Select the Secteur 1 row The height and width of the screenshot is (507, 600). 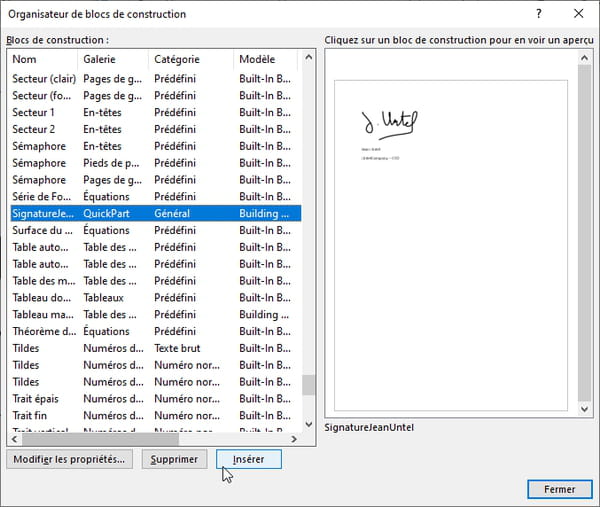pyautogui.click(x=156, y=112)
